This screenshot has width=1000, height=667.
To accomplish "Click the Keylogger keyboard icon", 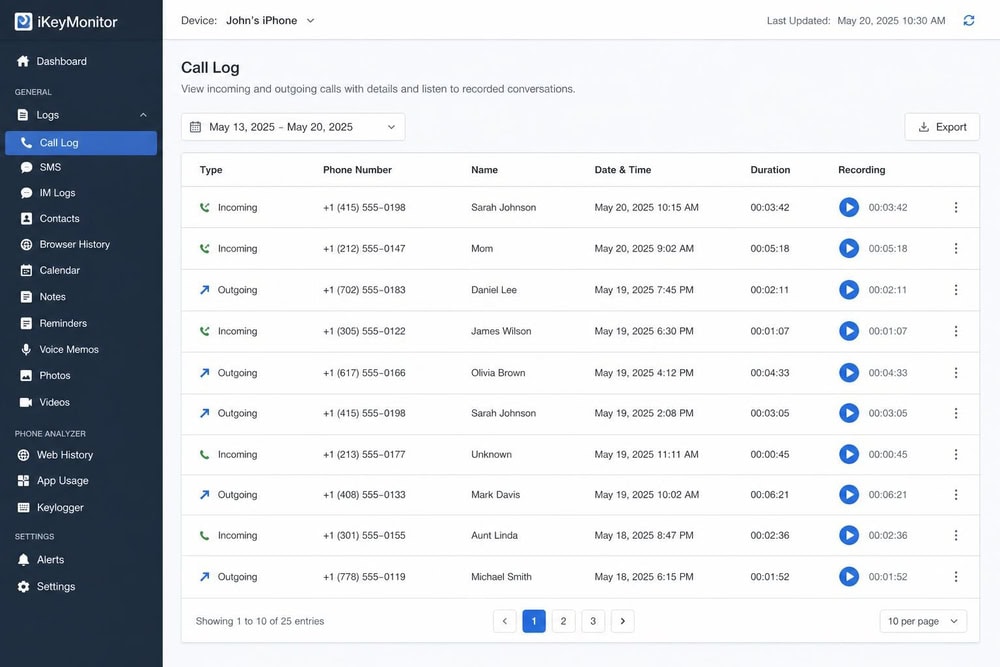I will (x=24, y=508).
